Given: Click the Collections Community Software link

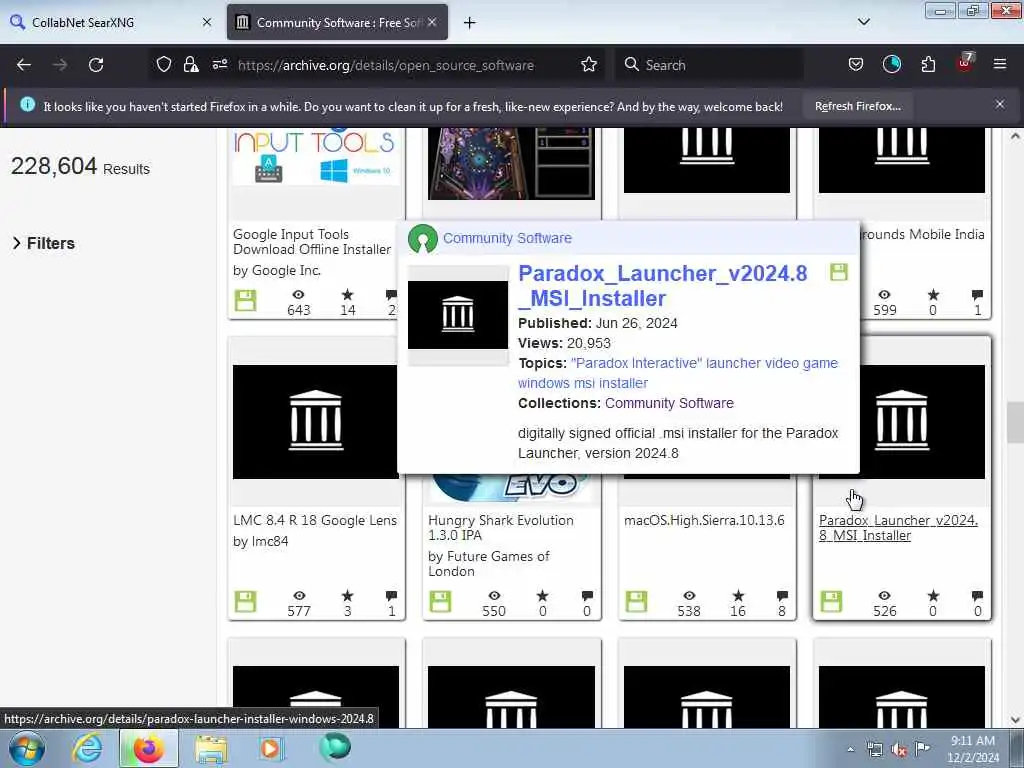Looking at the screenshot, I should coord(669,403).
